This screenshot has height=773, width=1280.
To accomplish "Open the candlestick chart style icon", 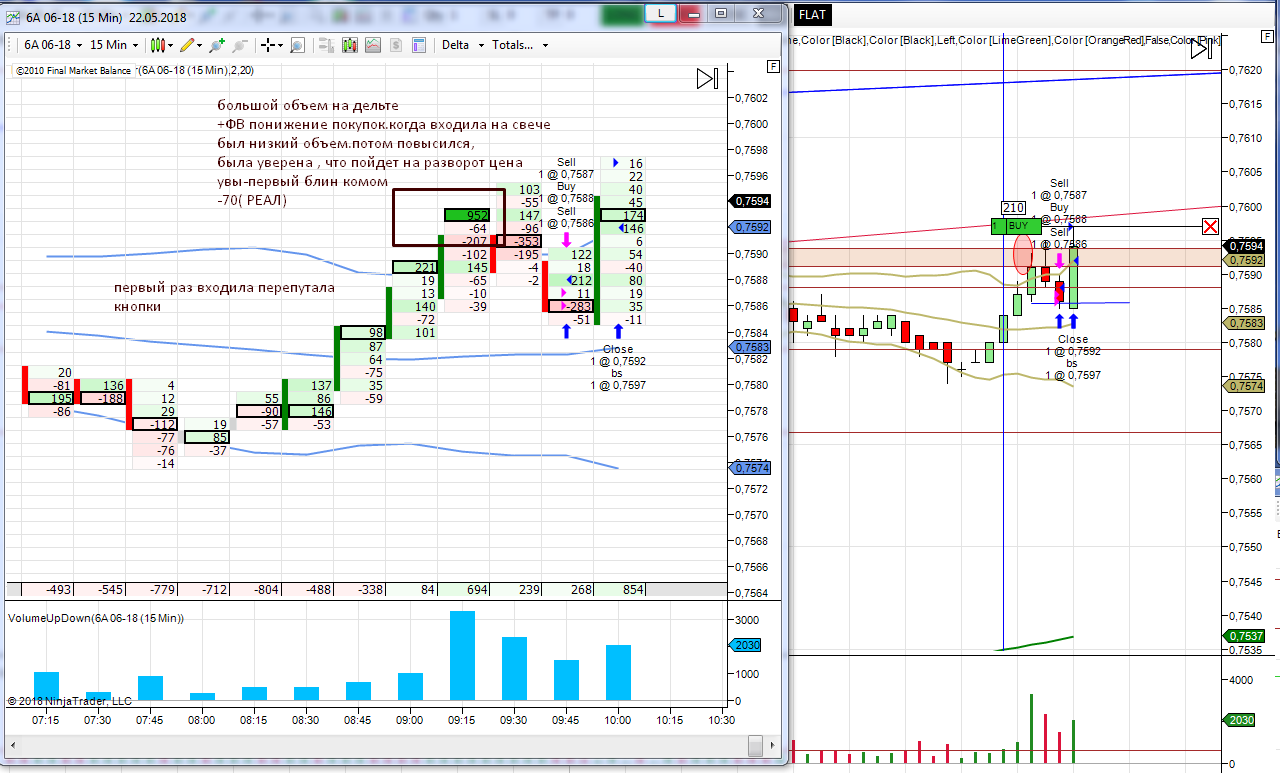I will coord(156,45).
